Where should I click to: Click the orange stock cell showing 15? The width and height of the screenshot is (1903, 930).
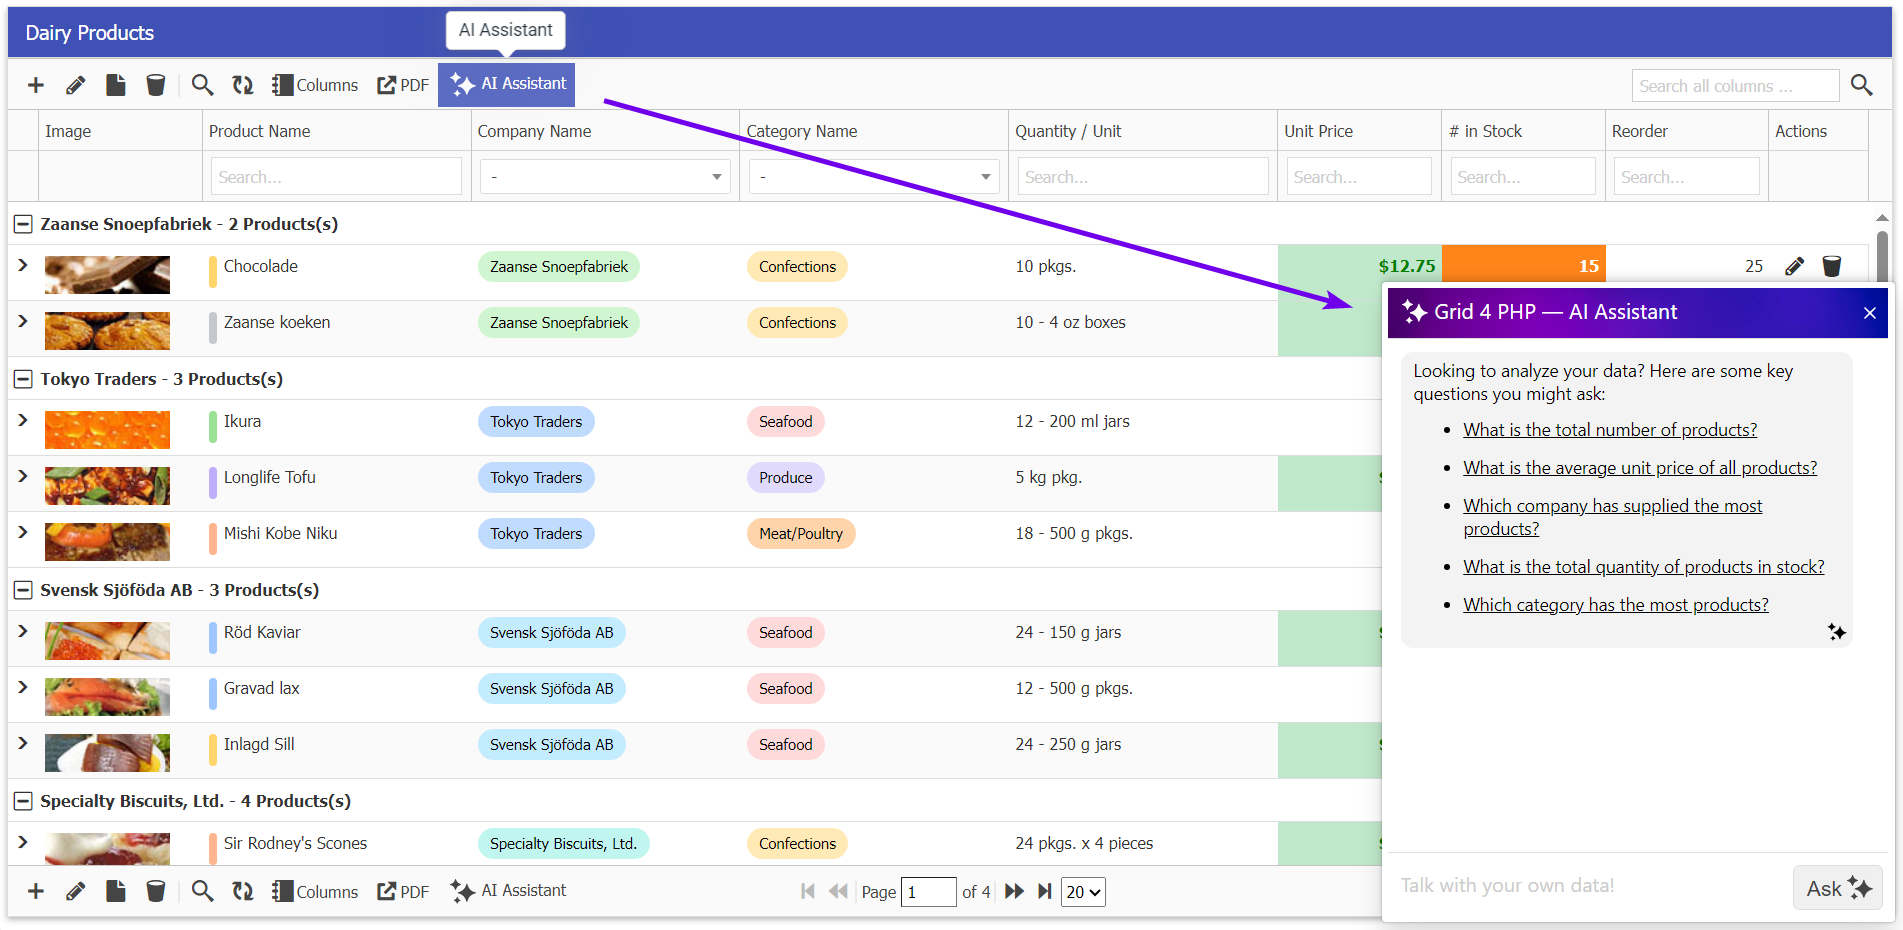coord(1523,266)
